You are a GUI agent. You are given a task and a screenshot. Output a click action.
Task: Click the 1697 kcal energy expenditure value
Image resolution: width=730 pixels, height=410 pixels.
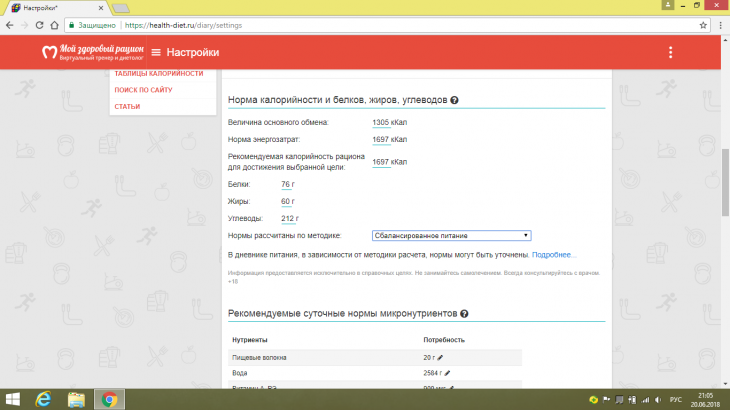(381, 139)
